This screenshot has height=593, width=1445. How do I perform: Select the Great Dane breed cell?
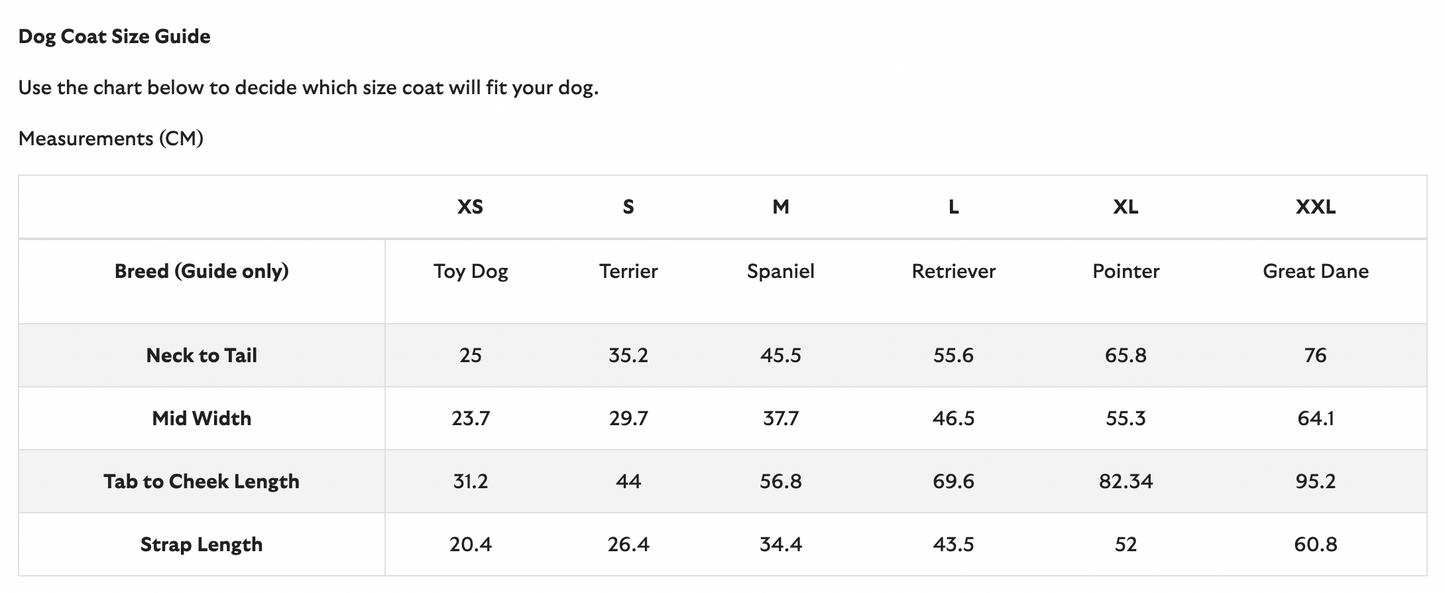click(1315, 271)
